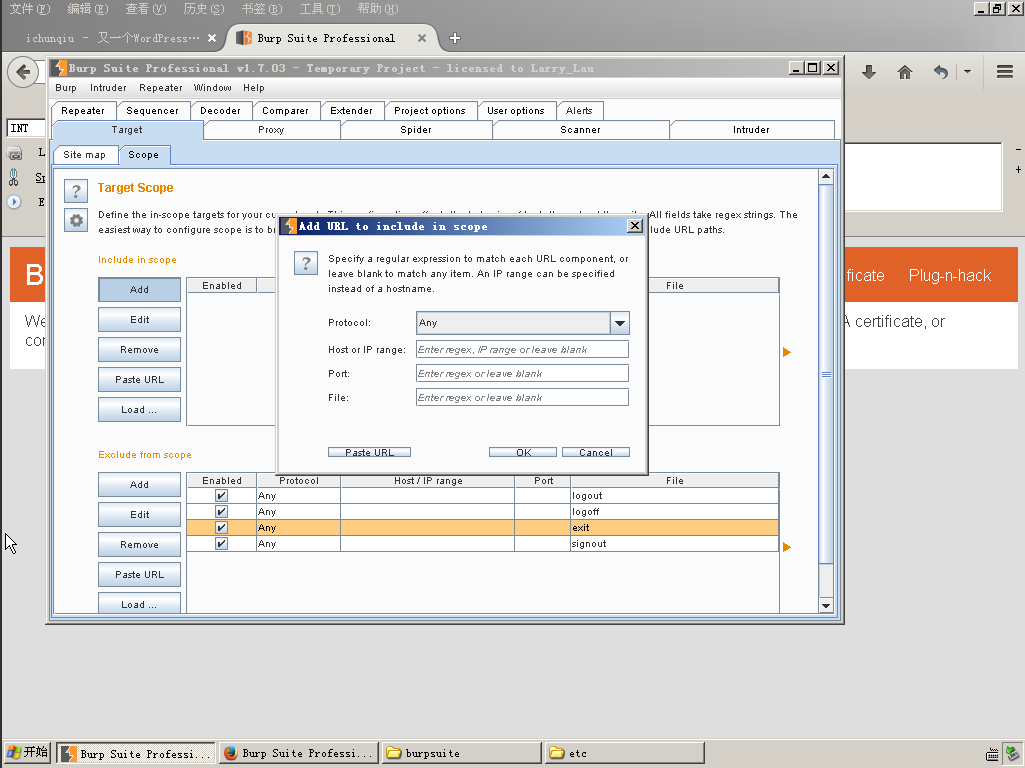Click the Target Scope vertical scrollbar handle
This screenshot has width=1025, height=768.
(x=826, y=374)
